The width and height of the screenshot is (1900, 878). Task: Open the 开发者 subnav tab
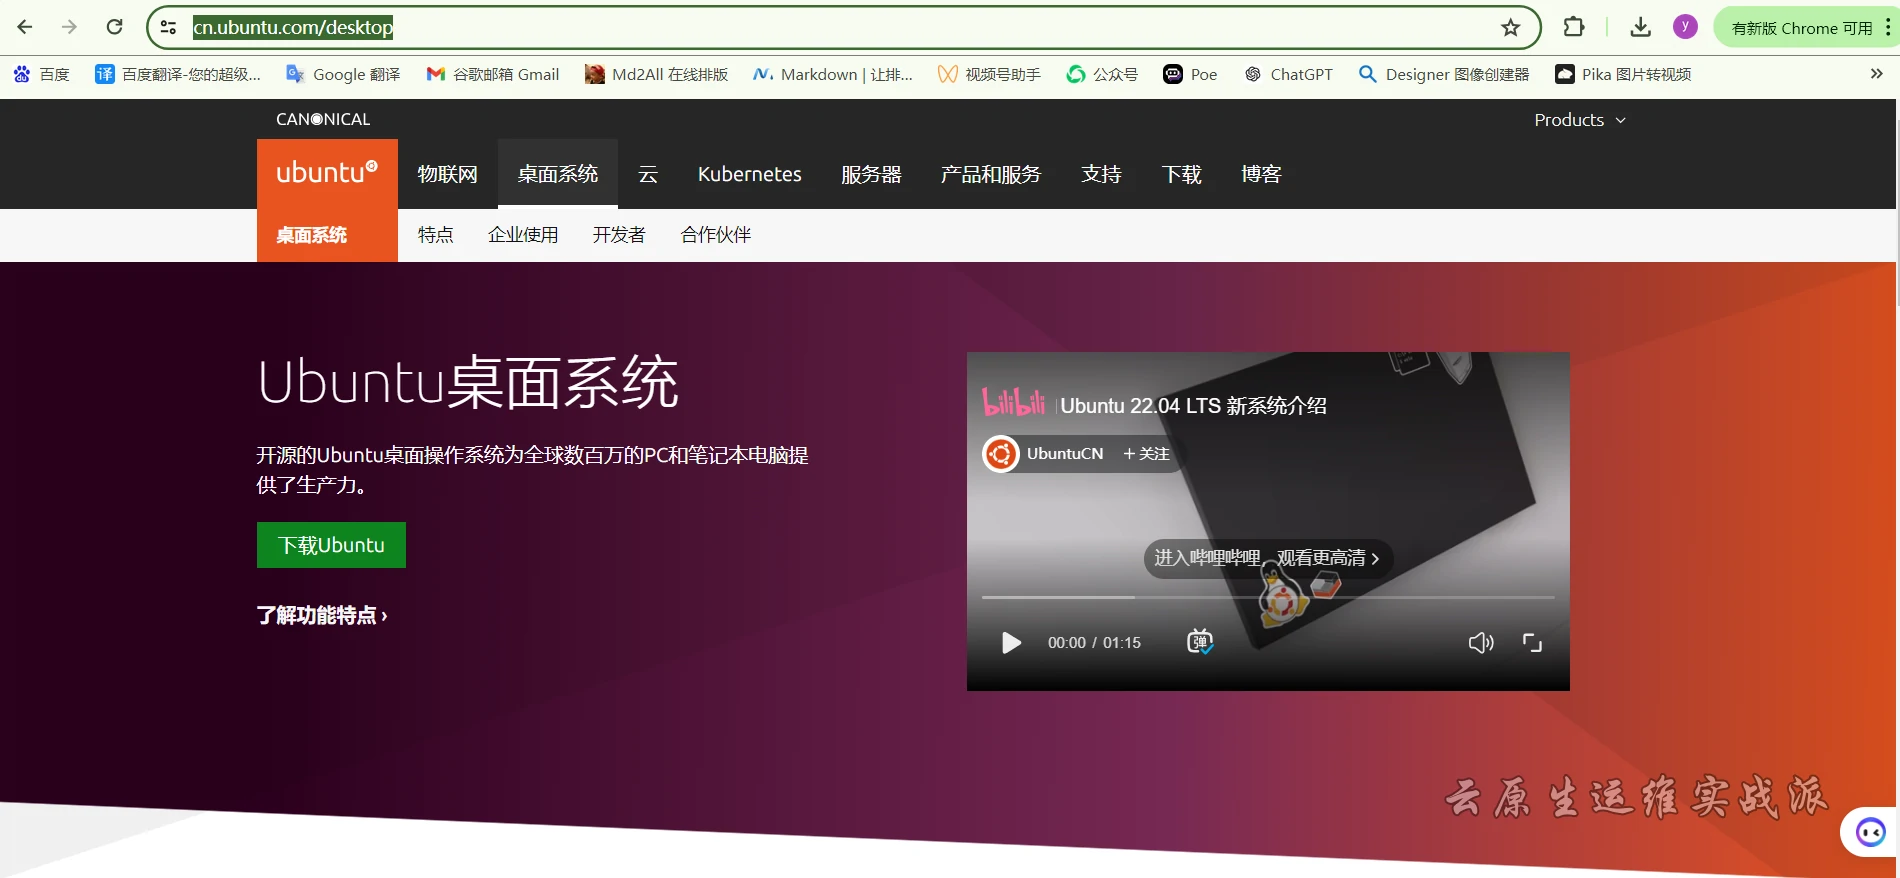[619, 235]
